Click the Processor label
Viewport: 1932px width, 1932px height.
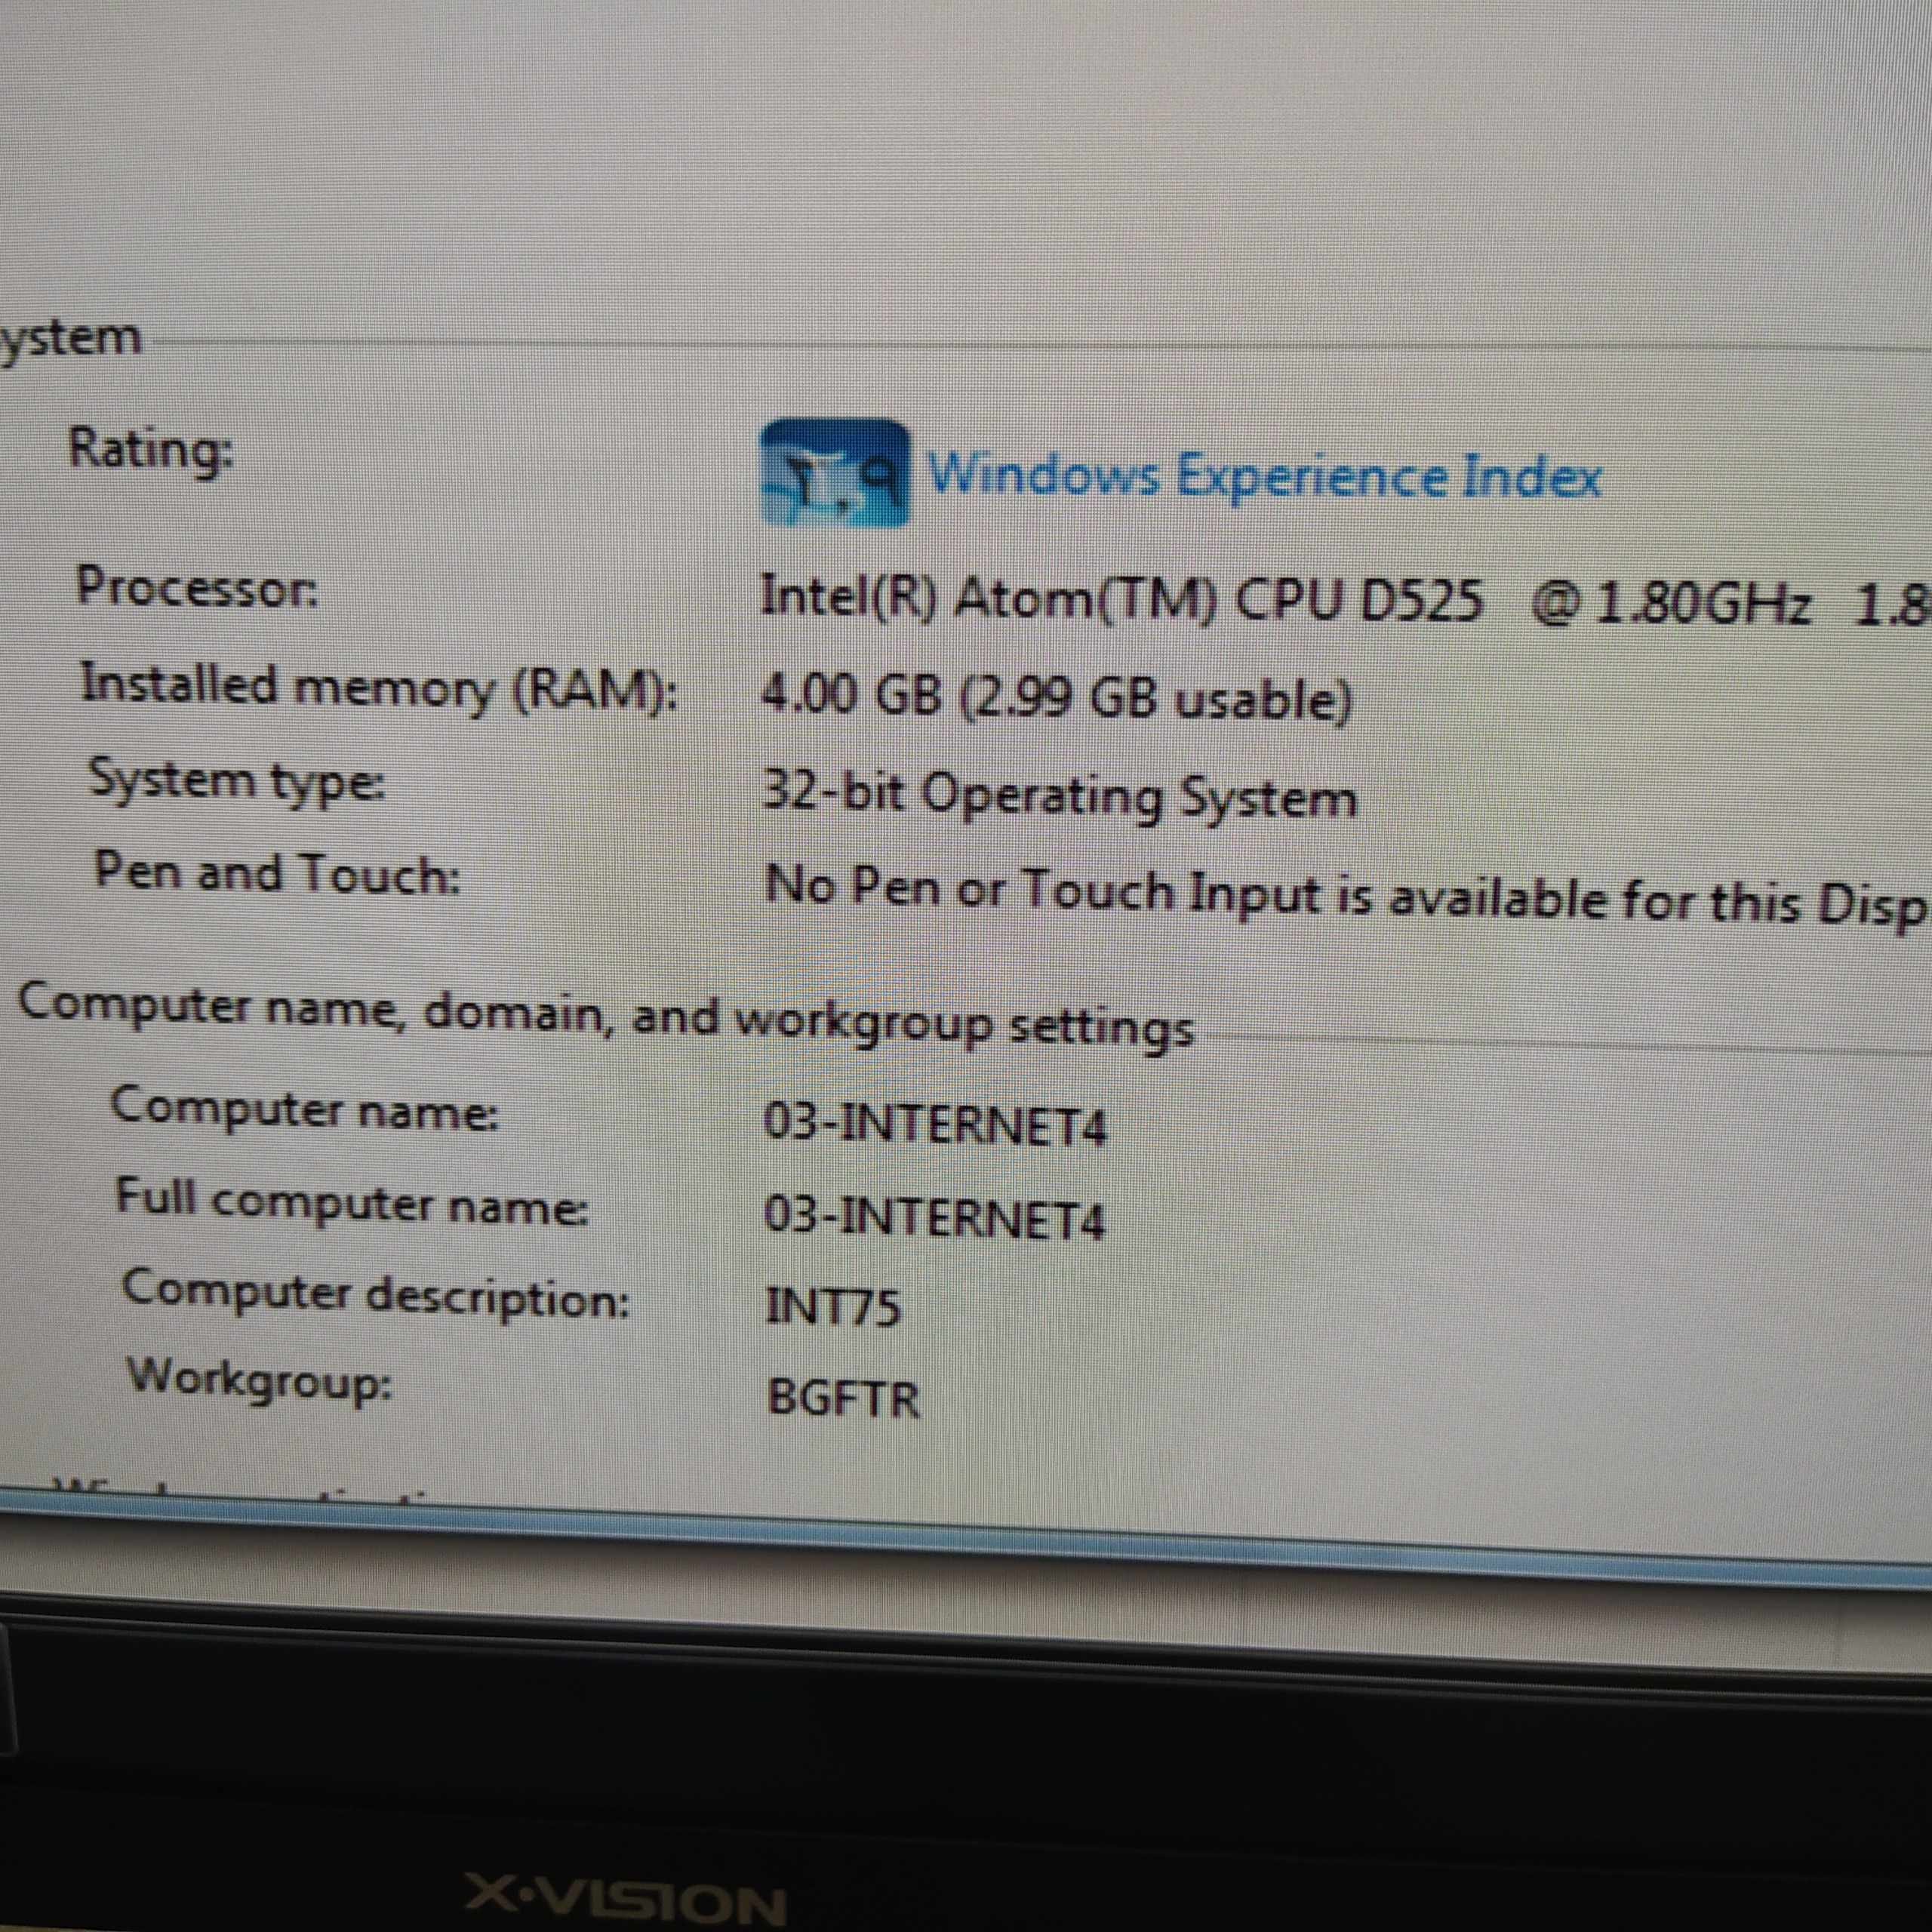tap(198, 587)
